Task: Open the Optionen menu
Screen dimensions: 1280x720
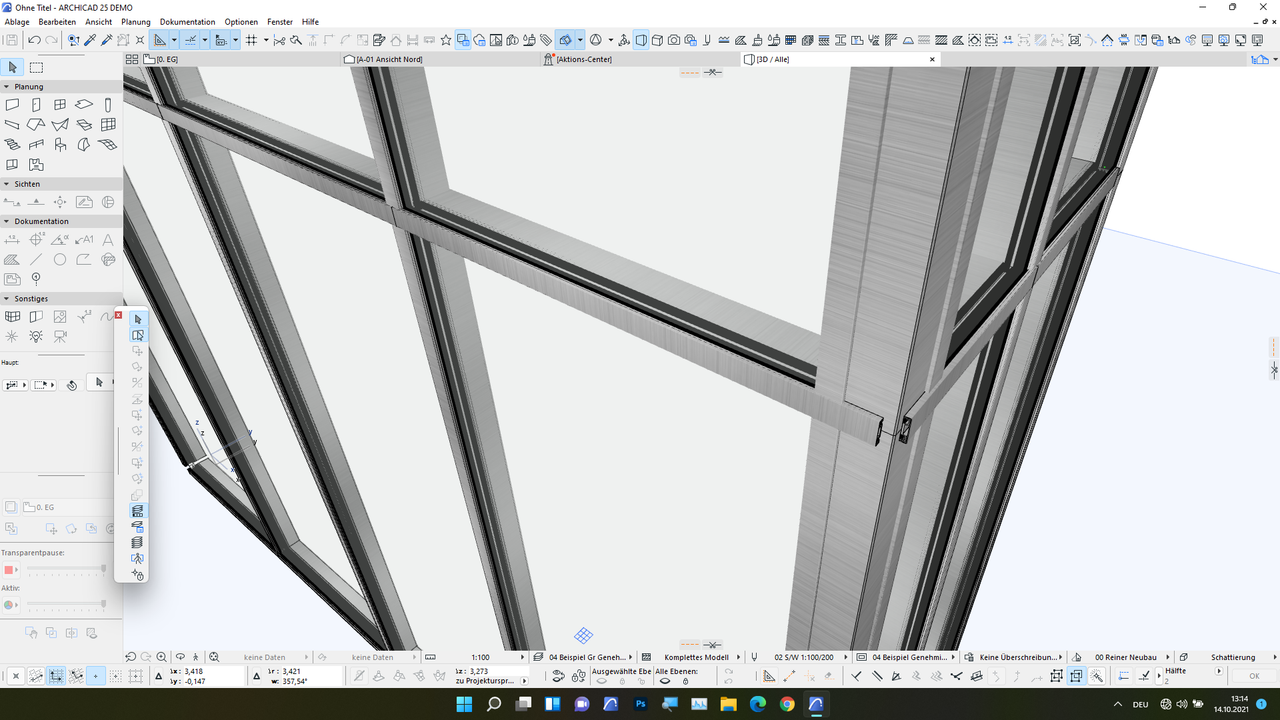Action: click(240, 21)
